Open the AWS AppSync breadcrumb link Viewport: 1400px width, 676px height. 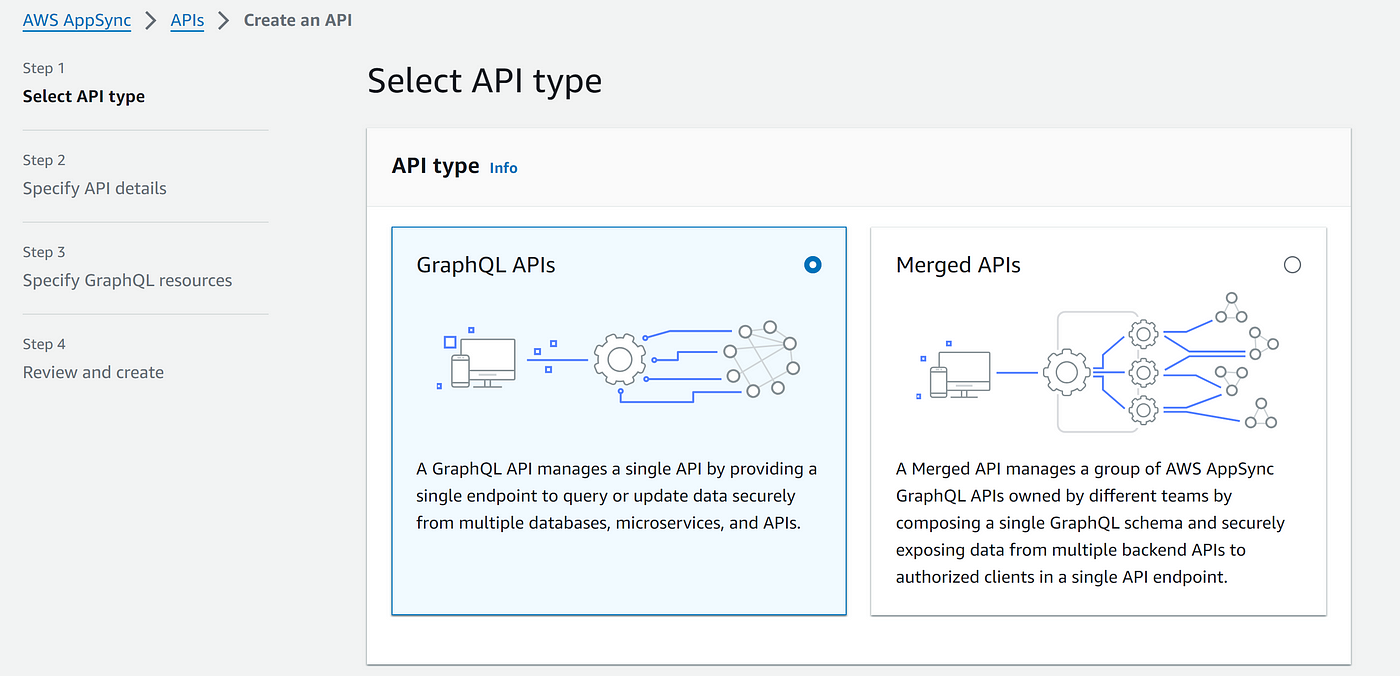coord(77,20)
